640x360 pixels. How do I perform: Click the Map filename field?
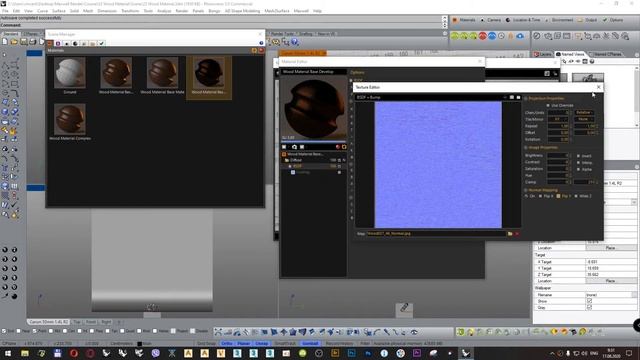436,234
